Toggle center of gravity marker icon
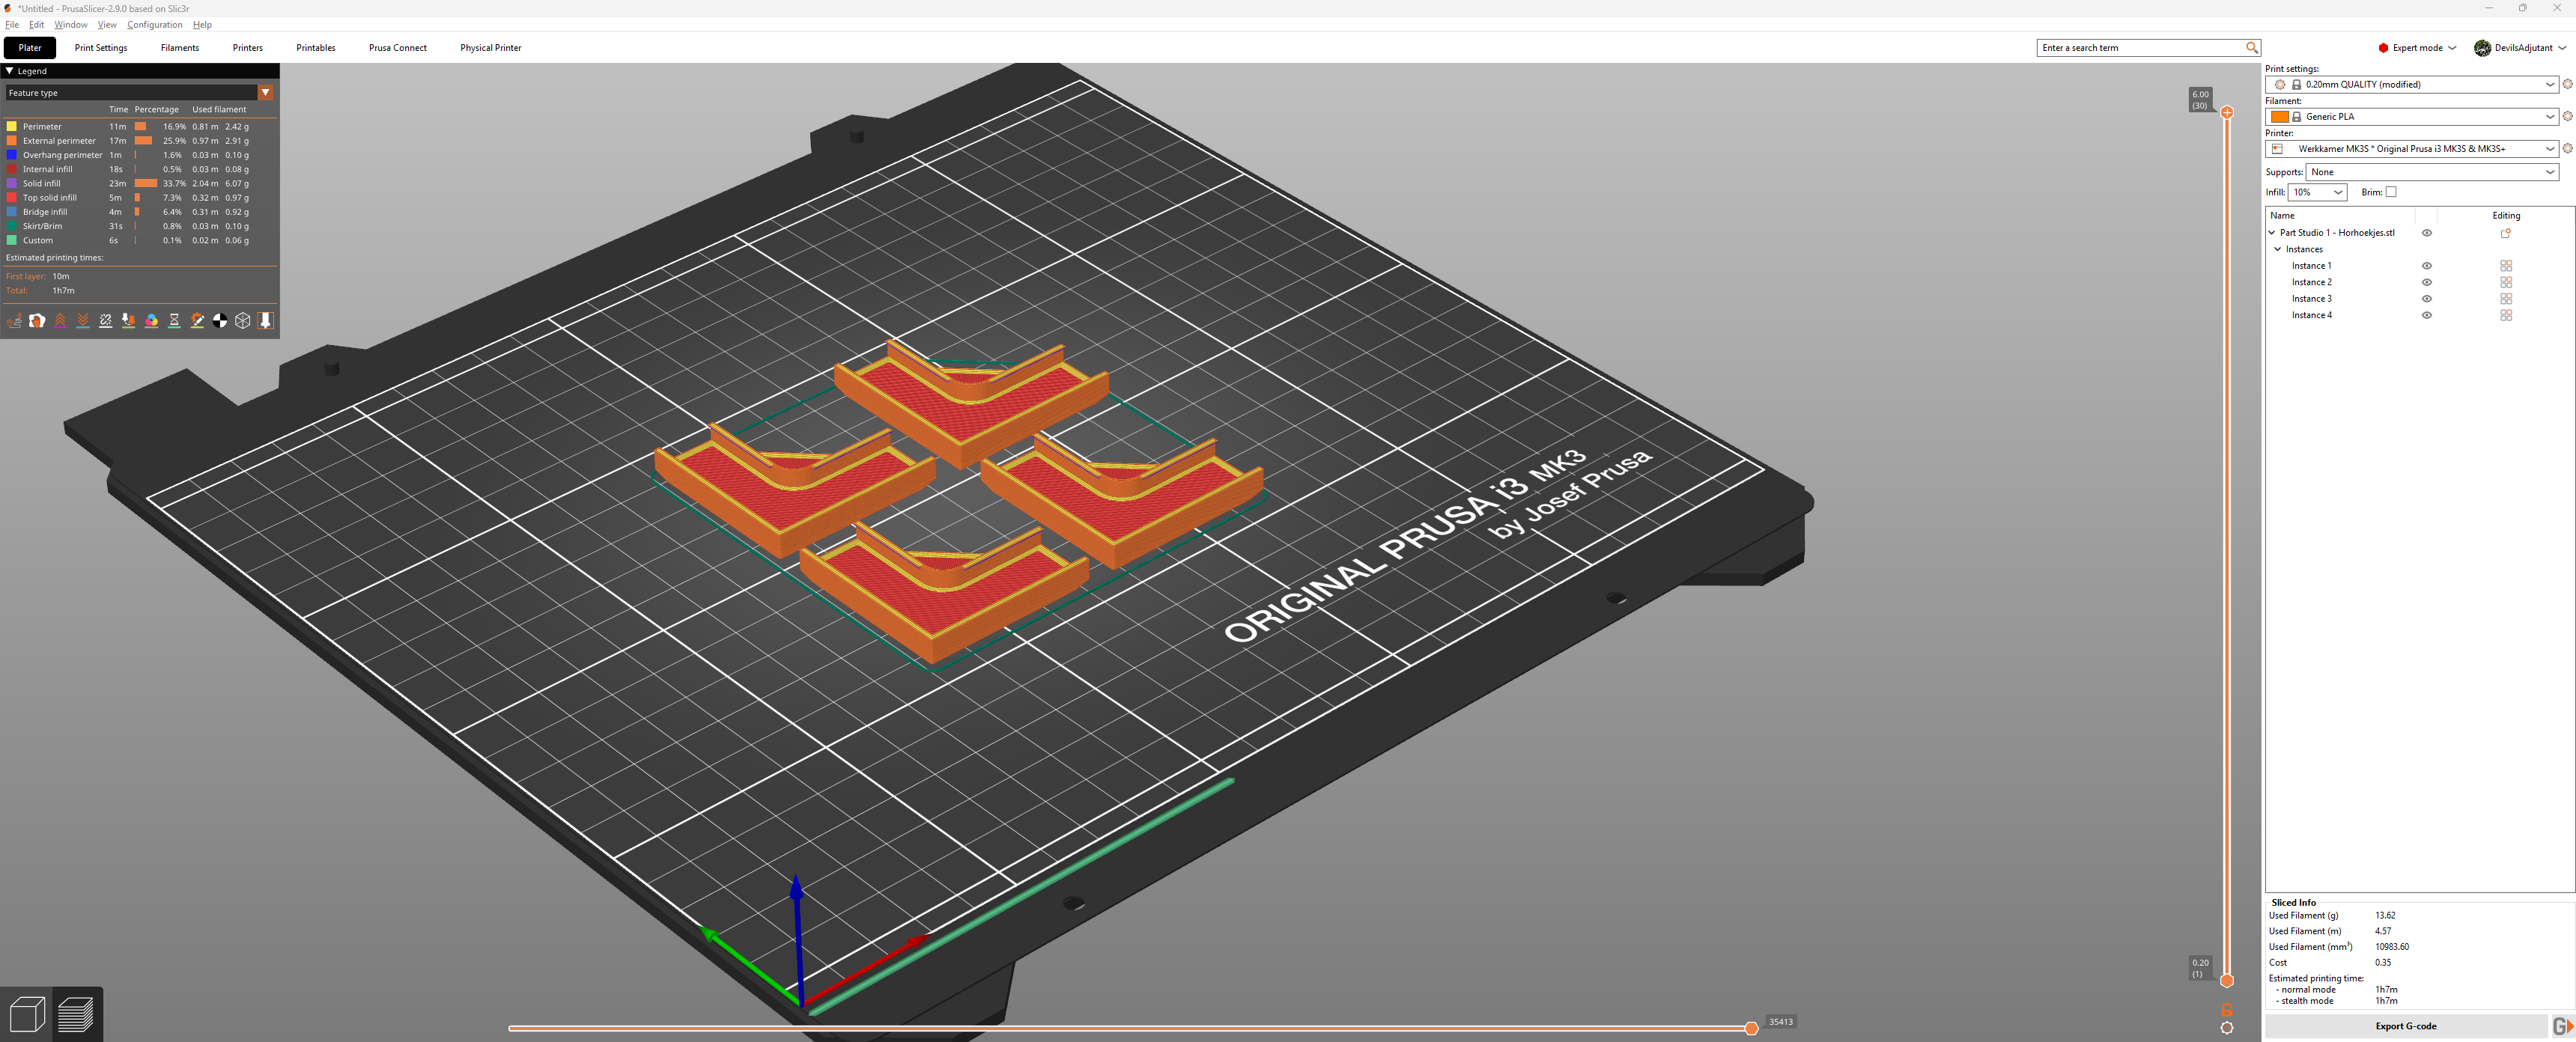The height and width of the screenshot is (1042, 2576). [220, 321]
